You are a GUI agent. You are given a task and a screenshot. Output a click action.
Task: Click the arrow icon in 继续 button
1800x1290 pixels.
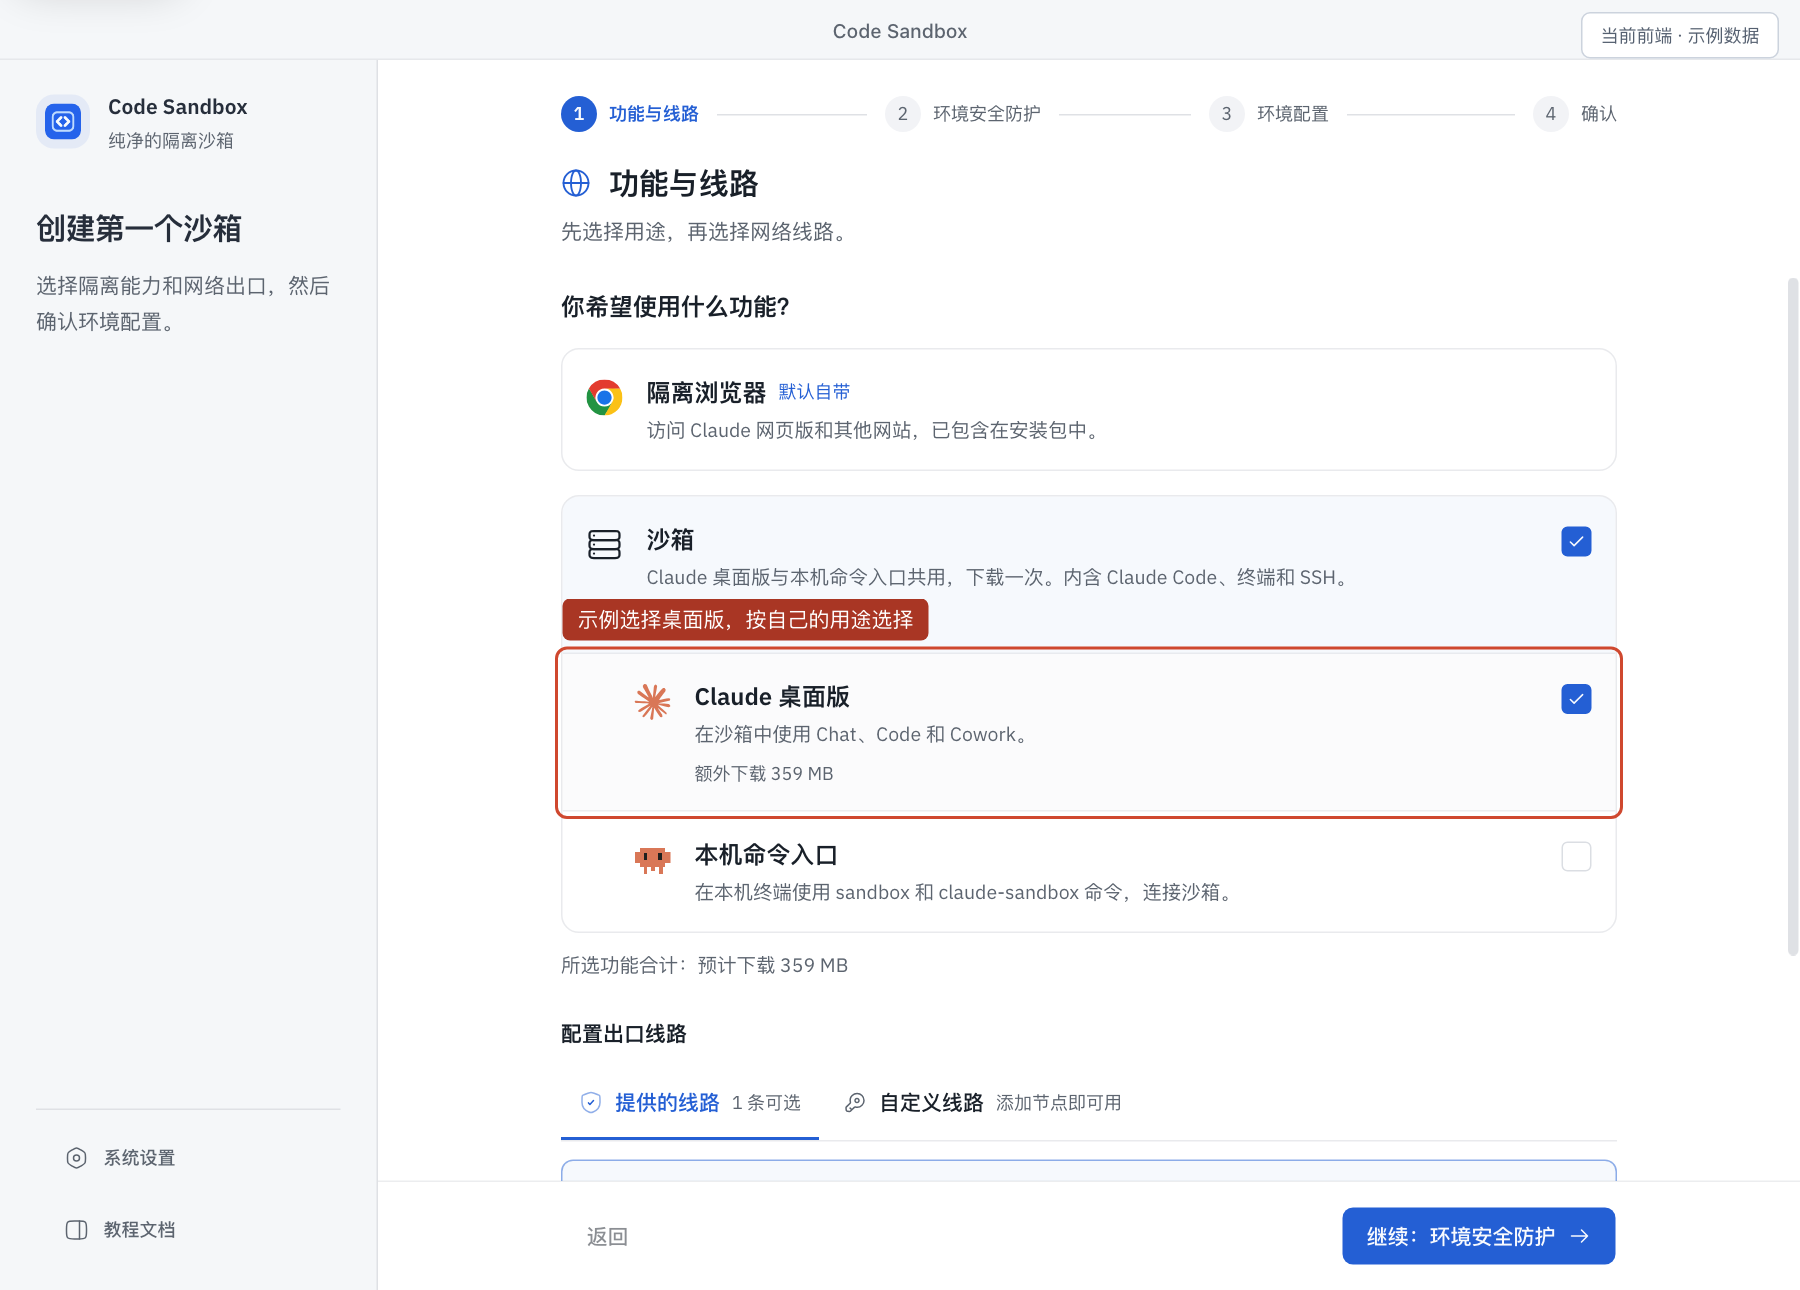tap(1580, 1236)
